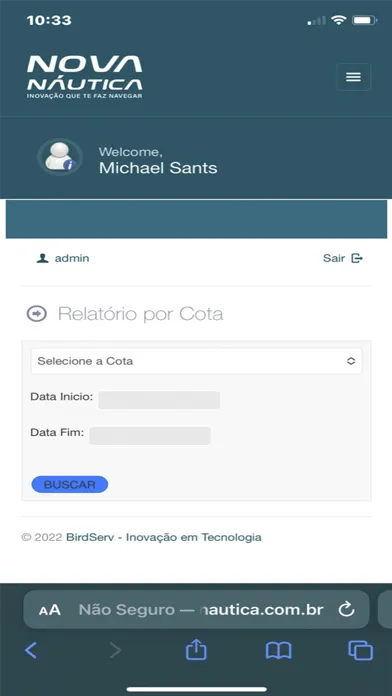This screenshot has width=392, height=696.
Task: Click the Data Fim date field
Action: (x=150, y=435)
